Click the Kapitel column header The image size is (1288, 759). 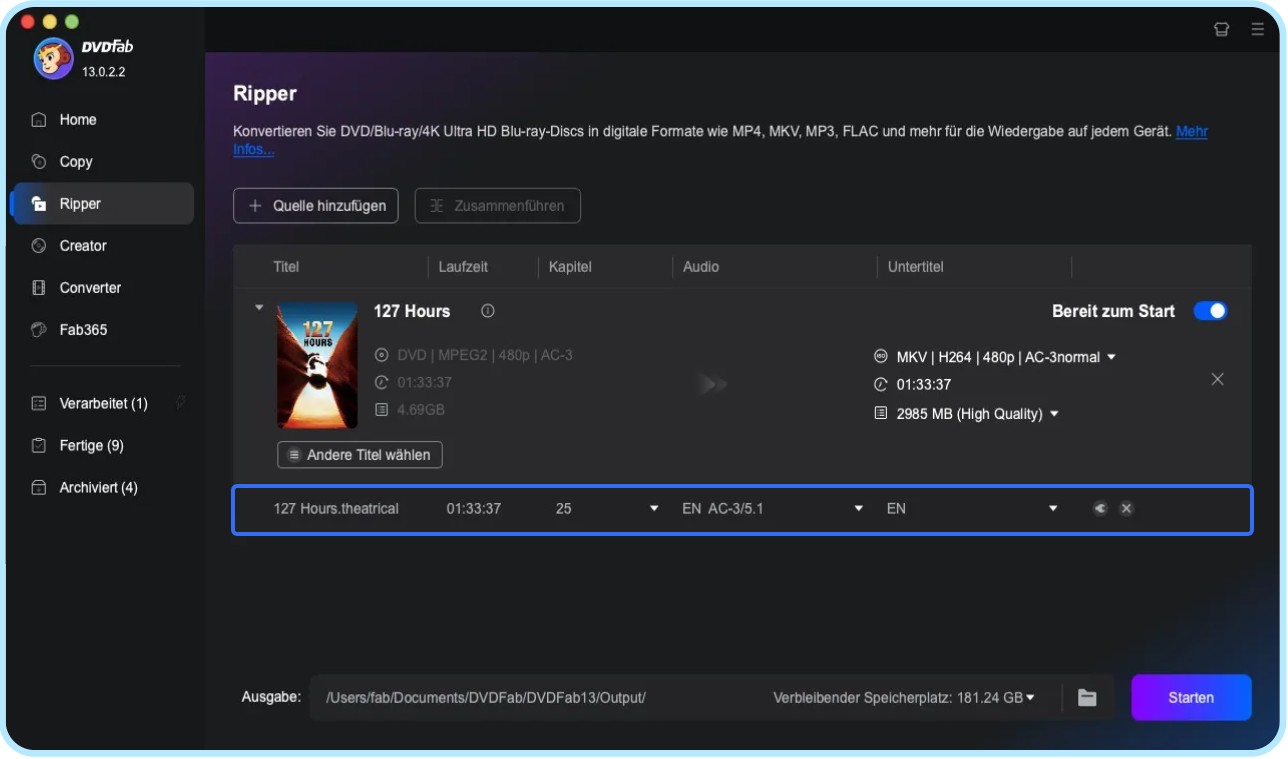click(570, 267)
